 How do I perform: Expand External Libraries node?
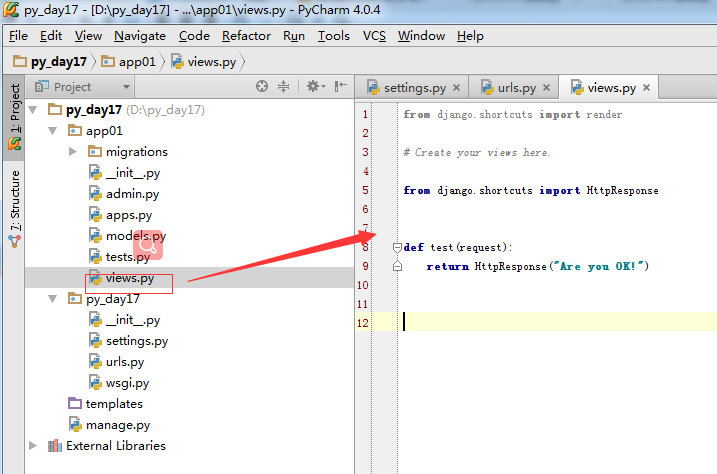tap(34, 446)
